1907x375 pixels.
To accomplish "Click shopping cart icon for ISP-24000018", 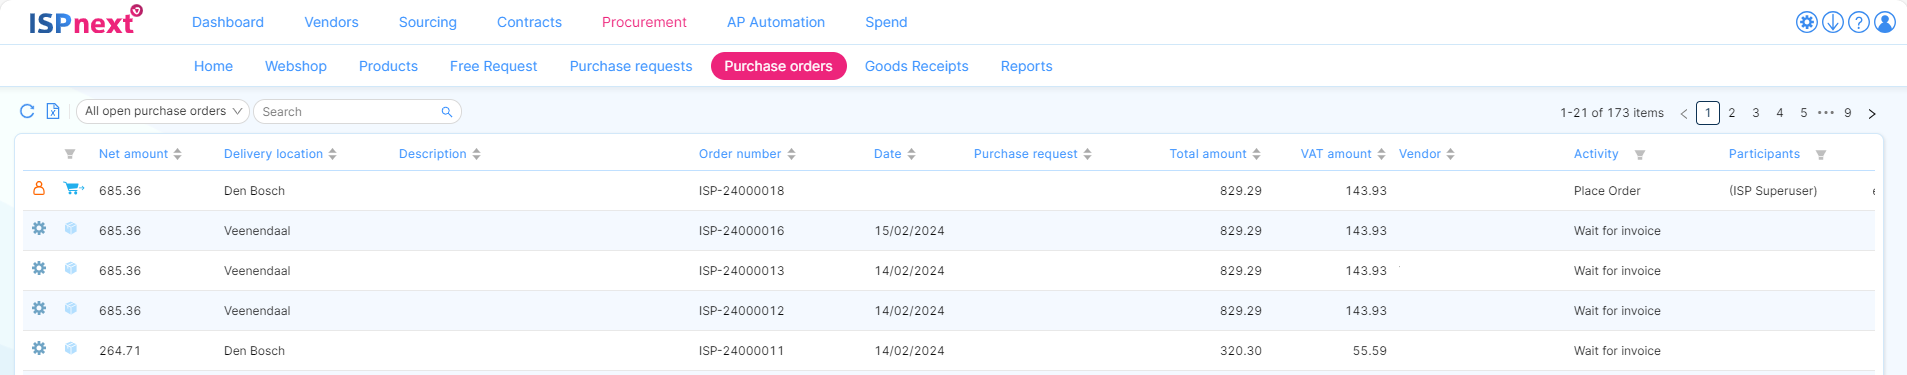I will [73, 188].
